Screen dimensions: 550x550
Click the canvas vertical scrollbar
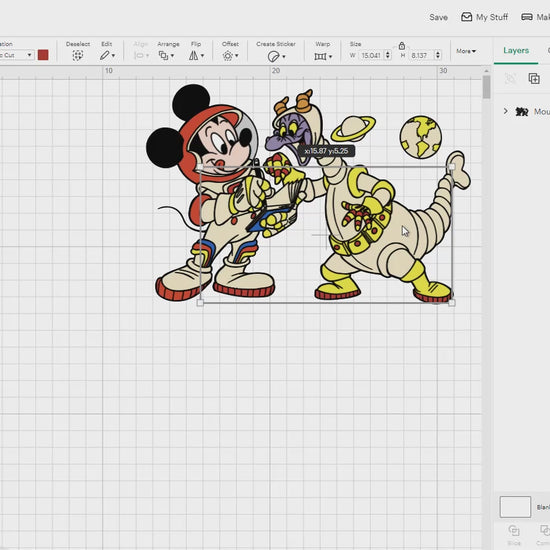pyautogui.click(x=486, y=87)
